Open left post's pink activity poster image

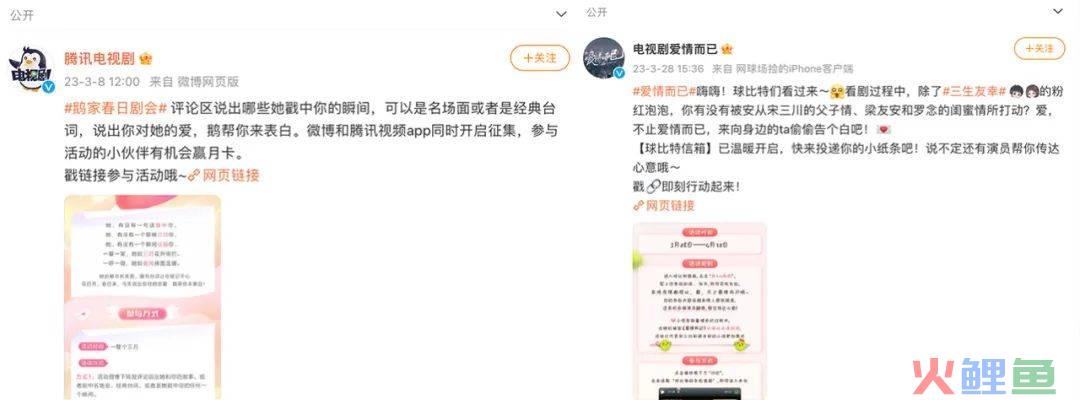[143, 297]
